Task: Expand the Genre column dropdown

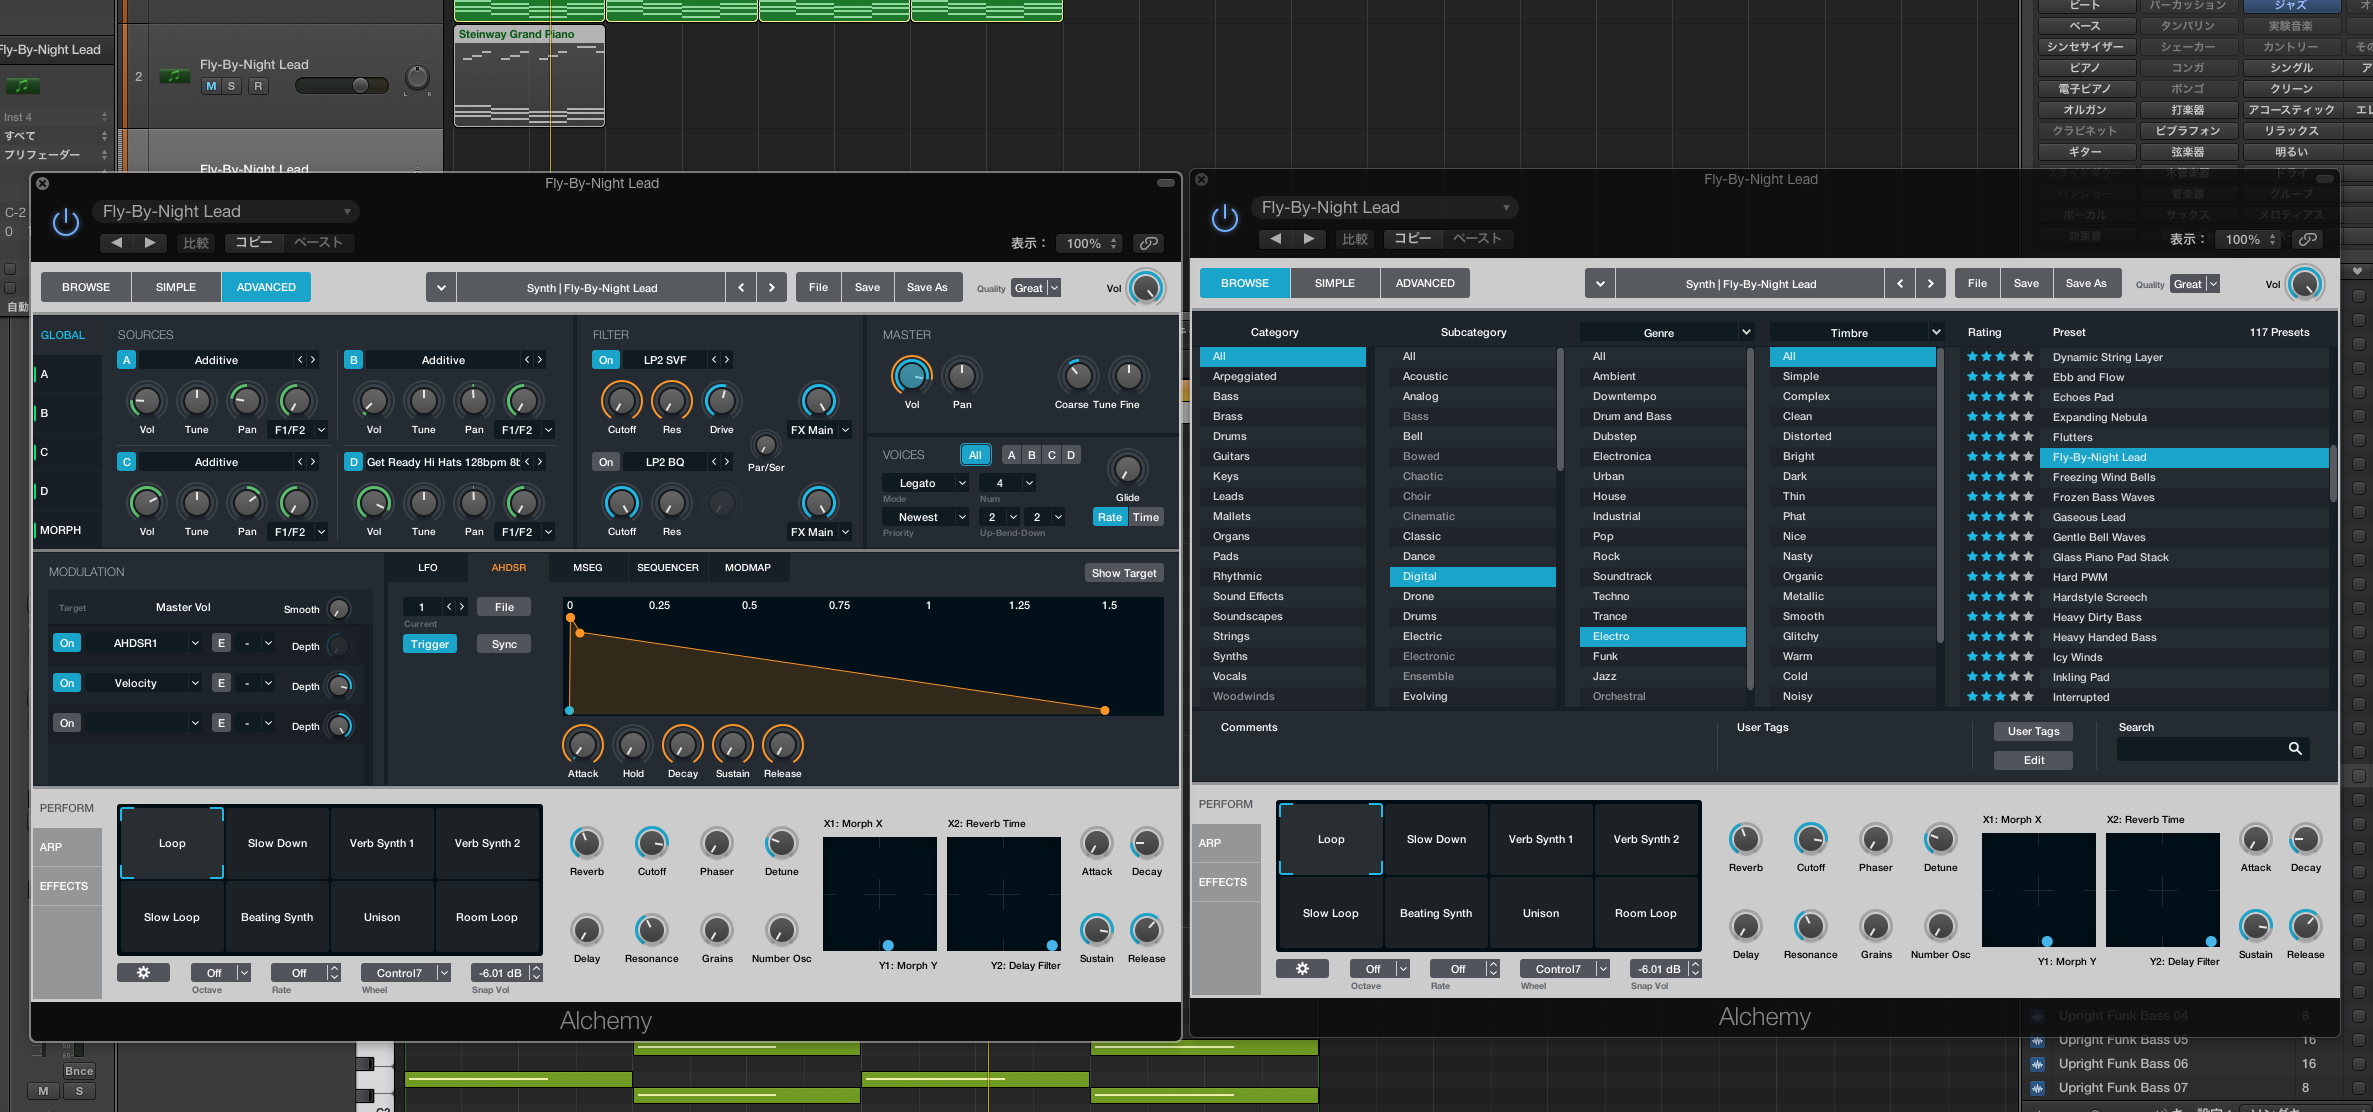Action: [x=1746, y=332]
